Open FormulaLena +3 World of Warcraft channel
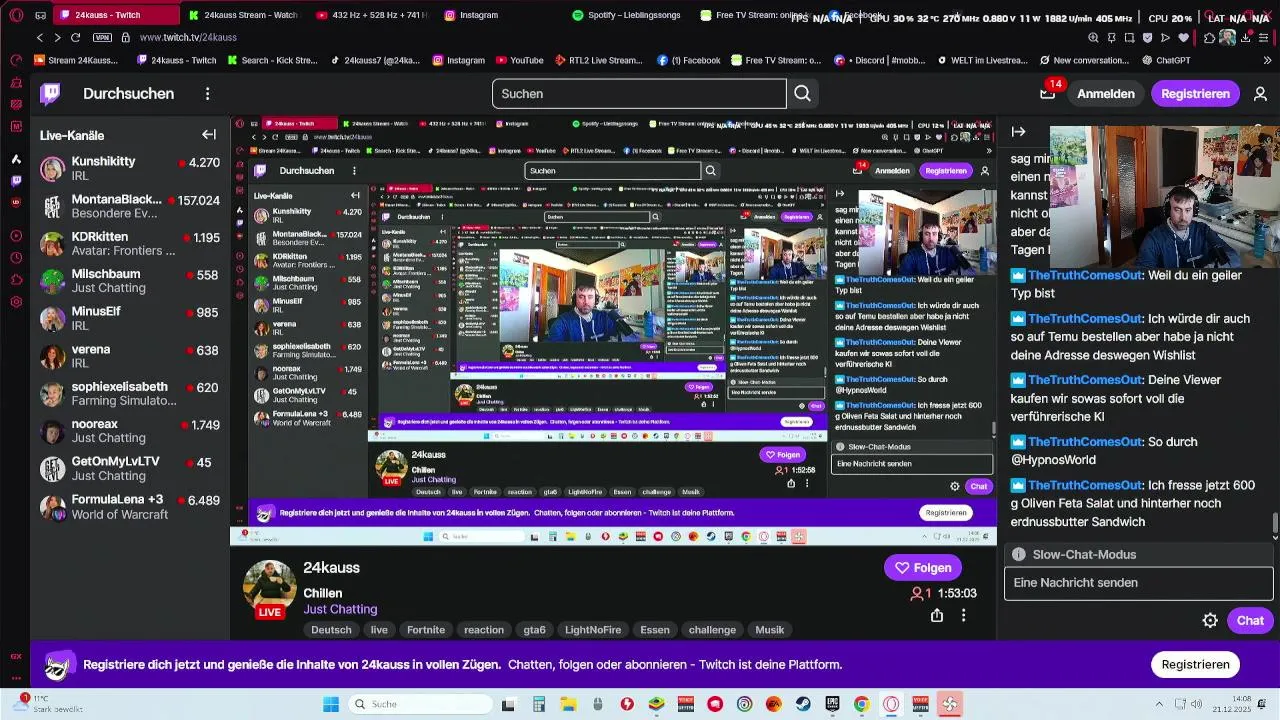Screen dimensions: 1280x720 pos(130,507)
